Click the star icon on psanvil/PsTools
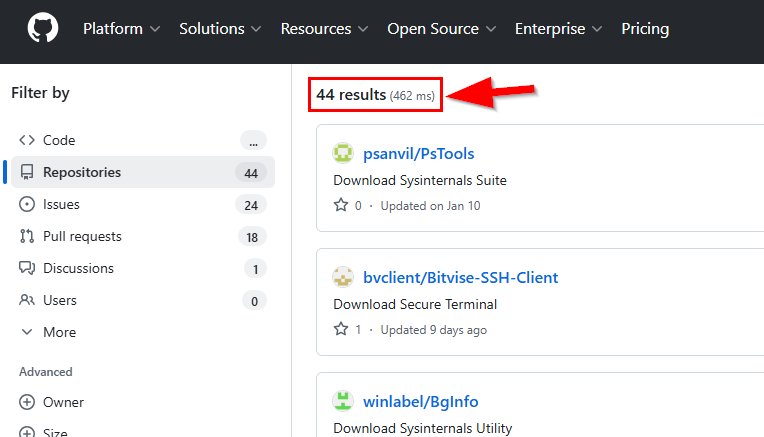This screenshot has height=437, width=764. coord(341,206)
